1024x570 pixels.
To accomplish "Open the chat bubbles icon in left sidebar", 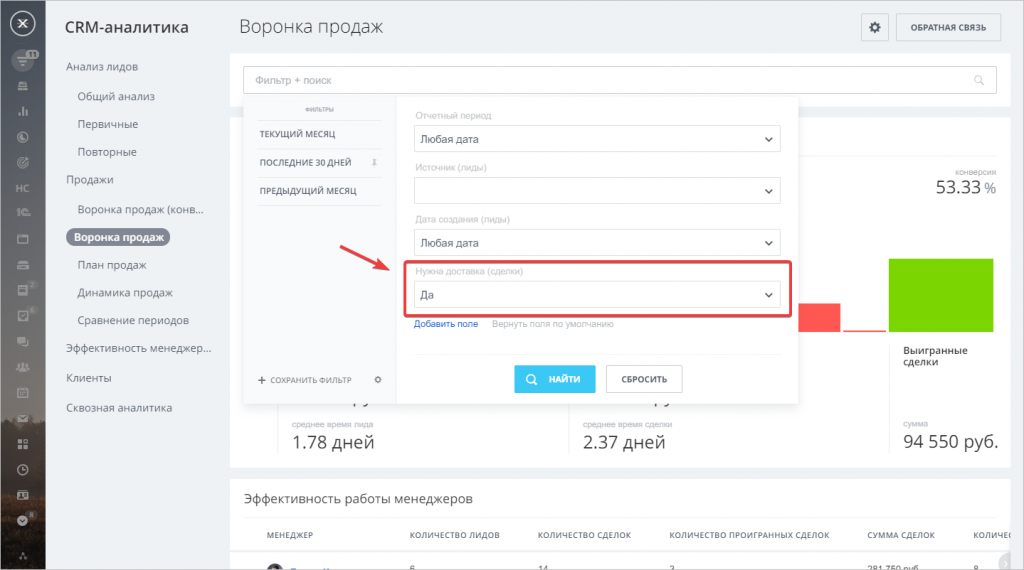I will (x=23, y=341).
